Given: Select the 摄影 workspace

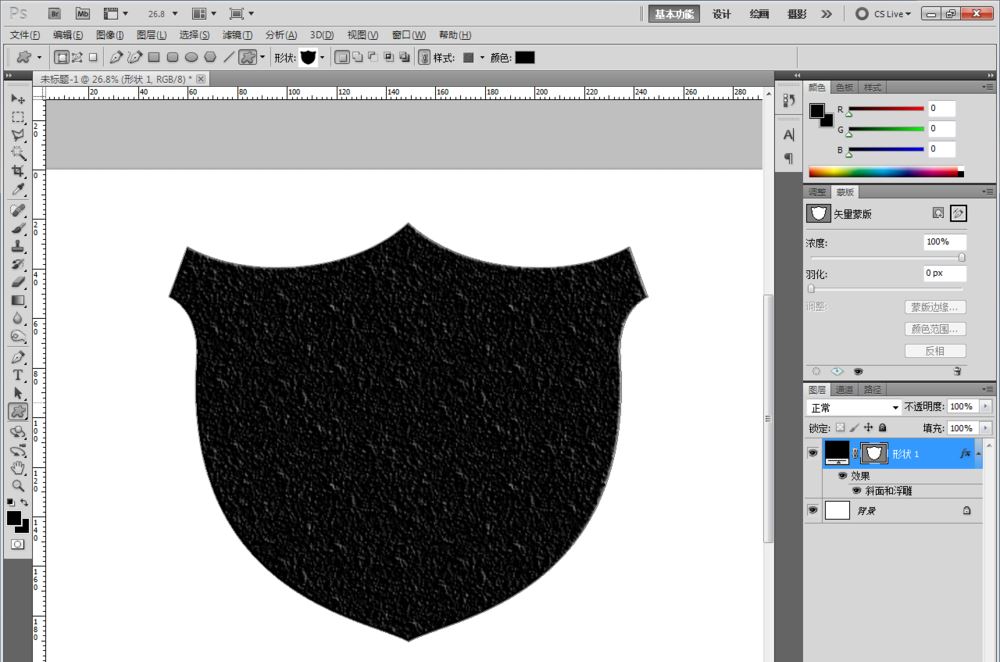Looking at the screenshot, I should [x=797, y=13].
